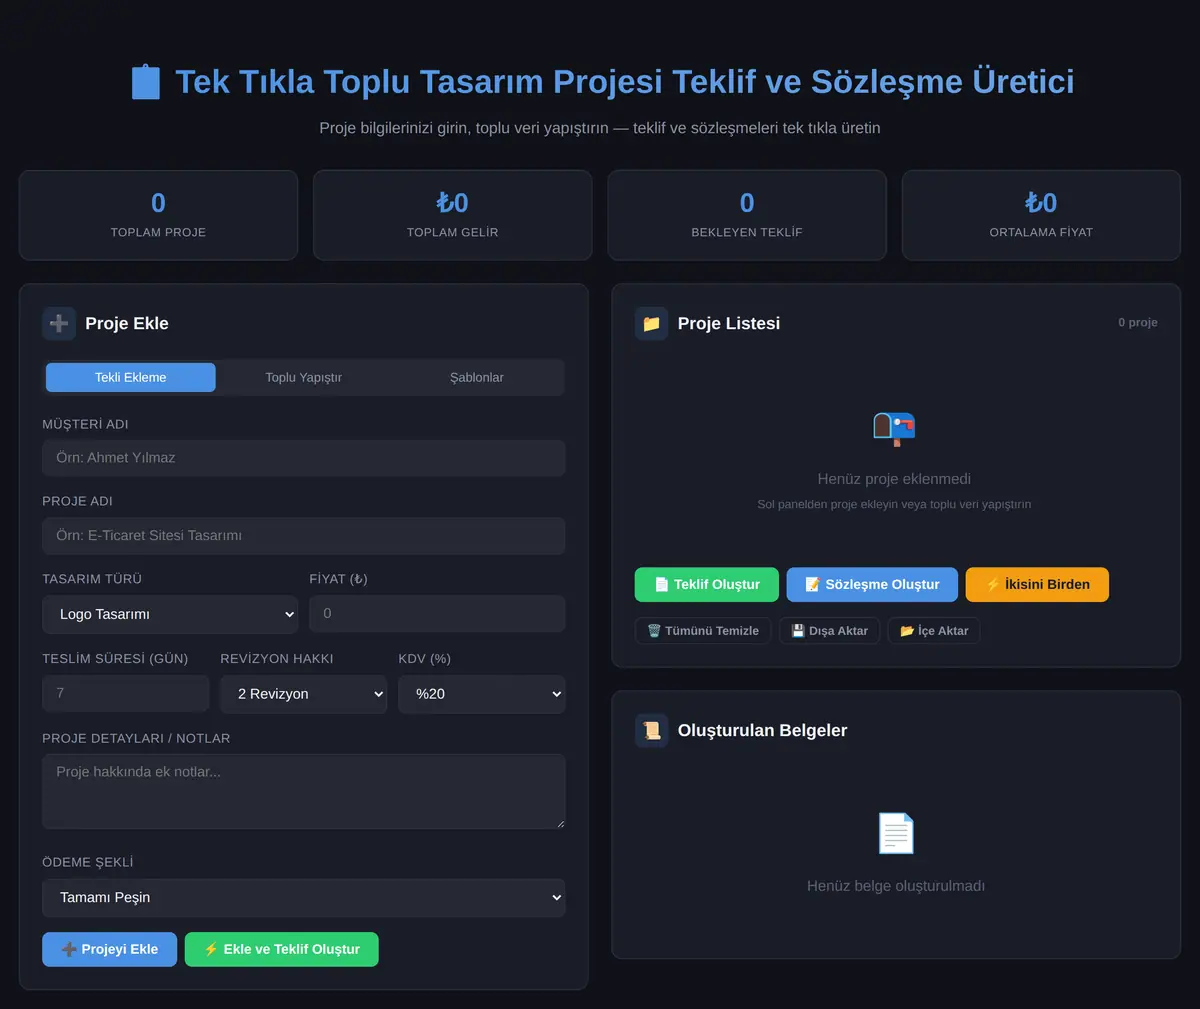Focus the Müşteri Adı input field
Screen dimensions: 1200x1009
point(304,458)
